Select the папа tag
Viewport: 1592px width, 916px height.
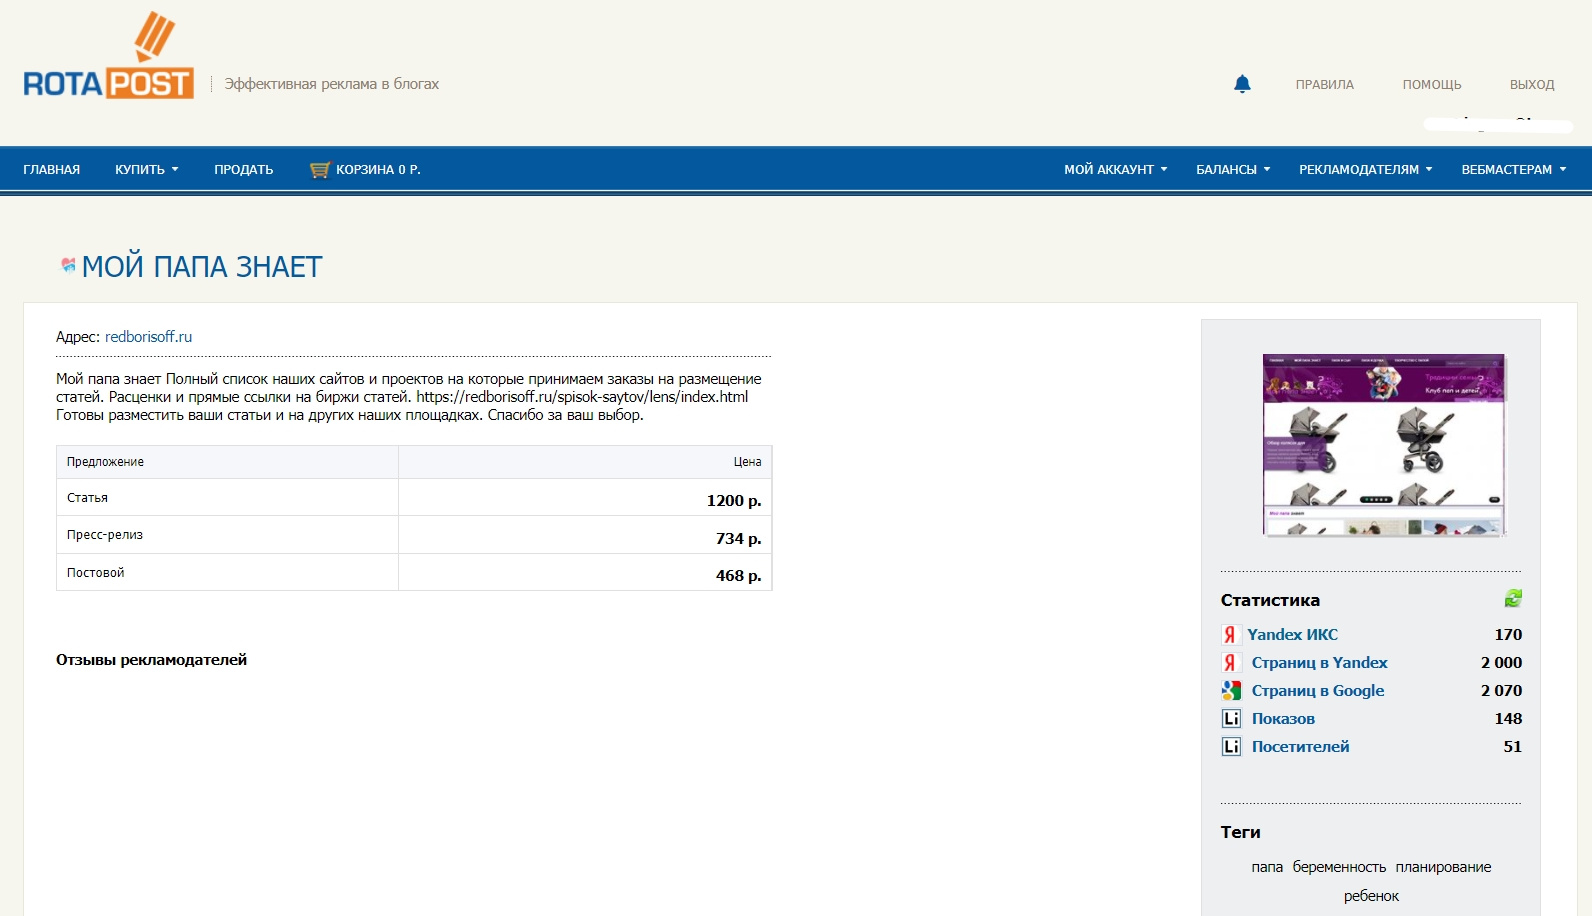click(1267, 867)
